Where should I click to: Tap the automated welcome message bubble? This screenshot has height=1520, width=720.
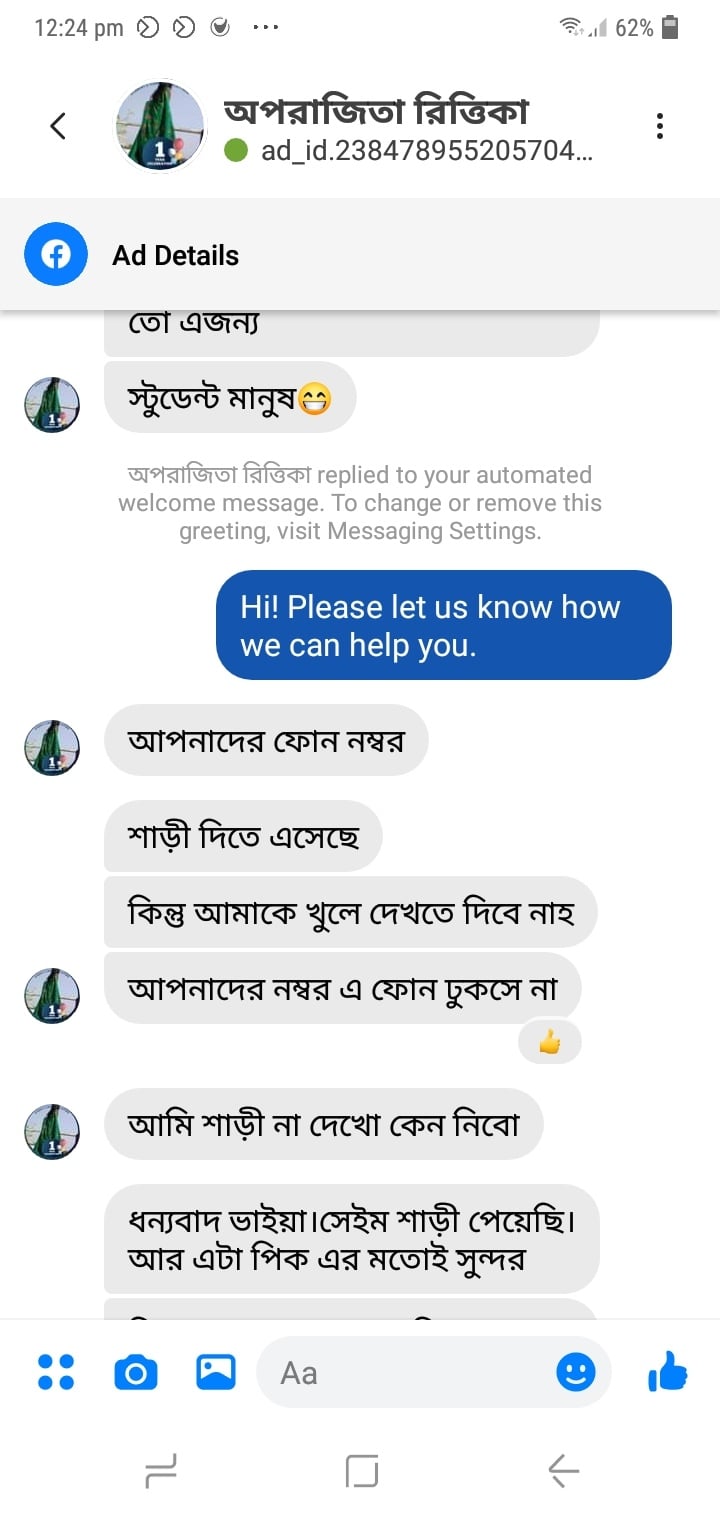click(443, 625)
